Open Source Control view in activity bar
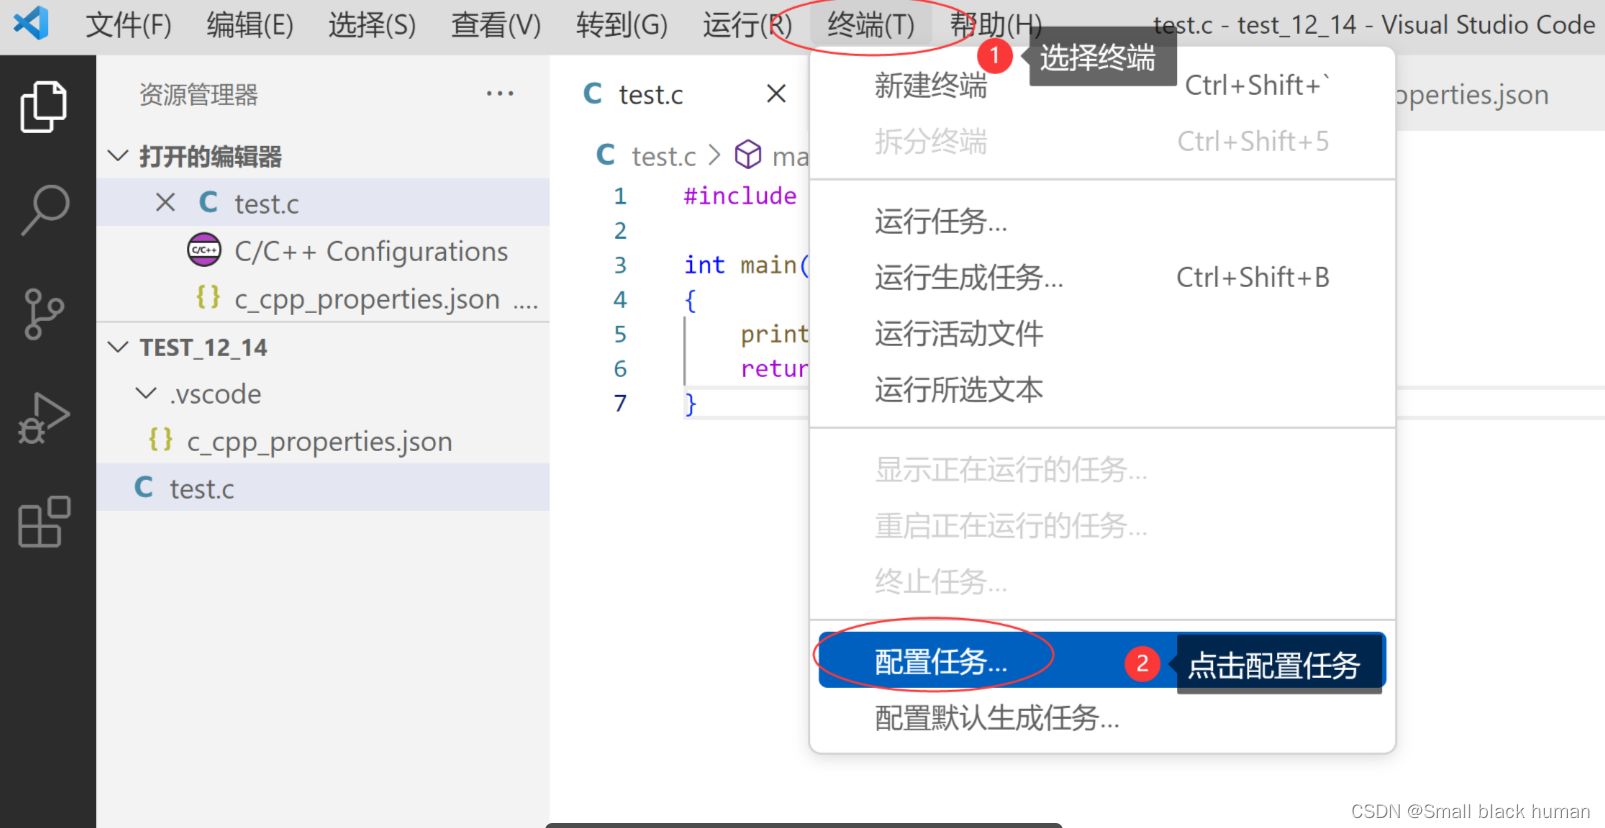 click(44, 314)
